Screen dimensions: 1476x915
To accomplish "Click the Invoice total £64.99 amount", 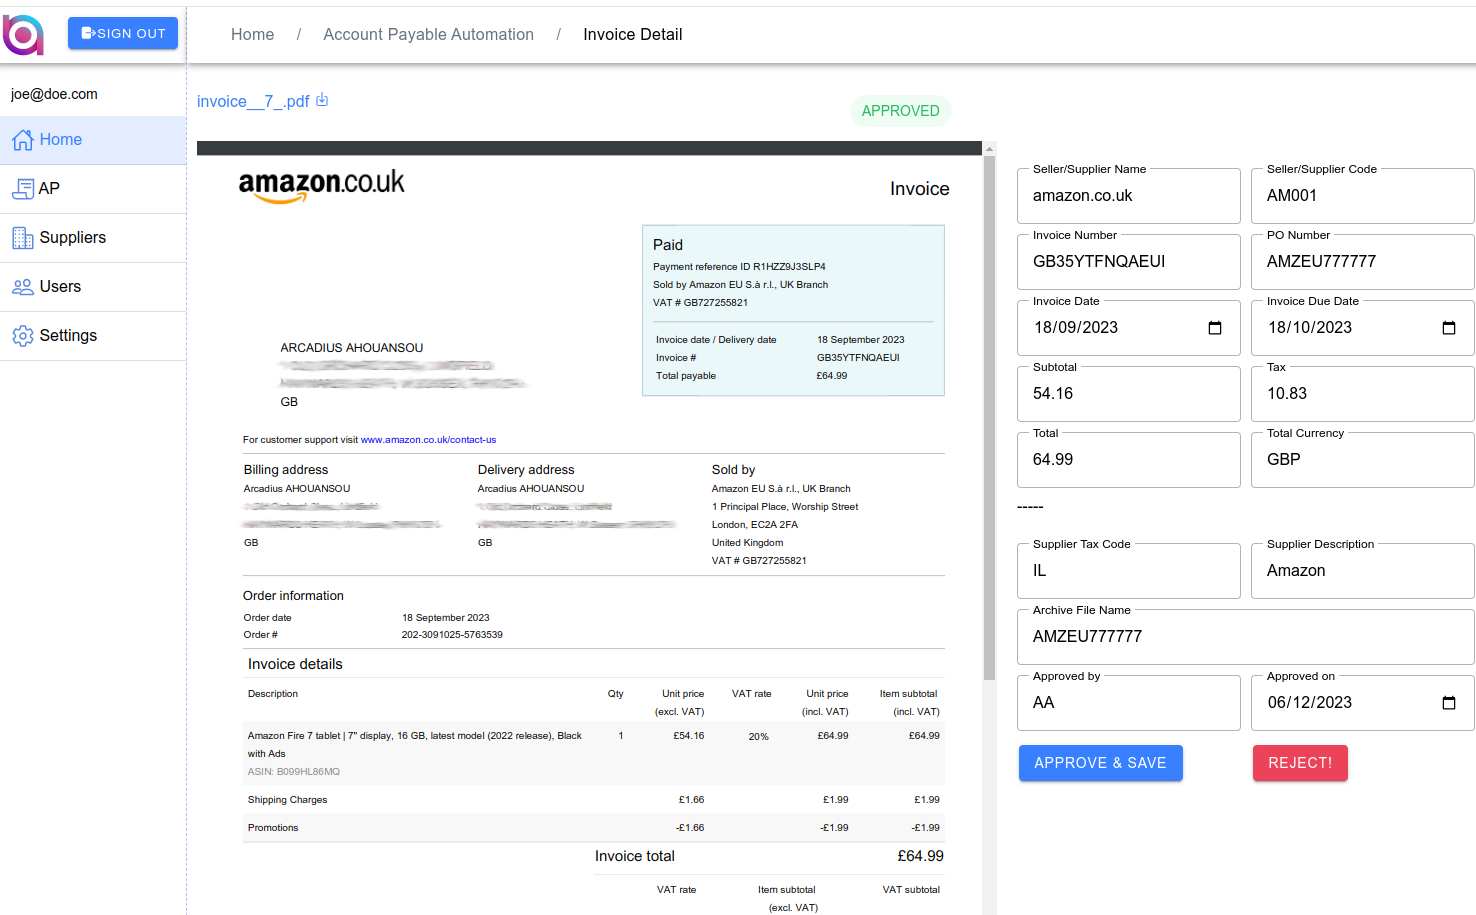I will [x=920, y=856].
